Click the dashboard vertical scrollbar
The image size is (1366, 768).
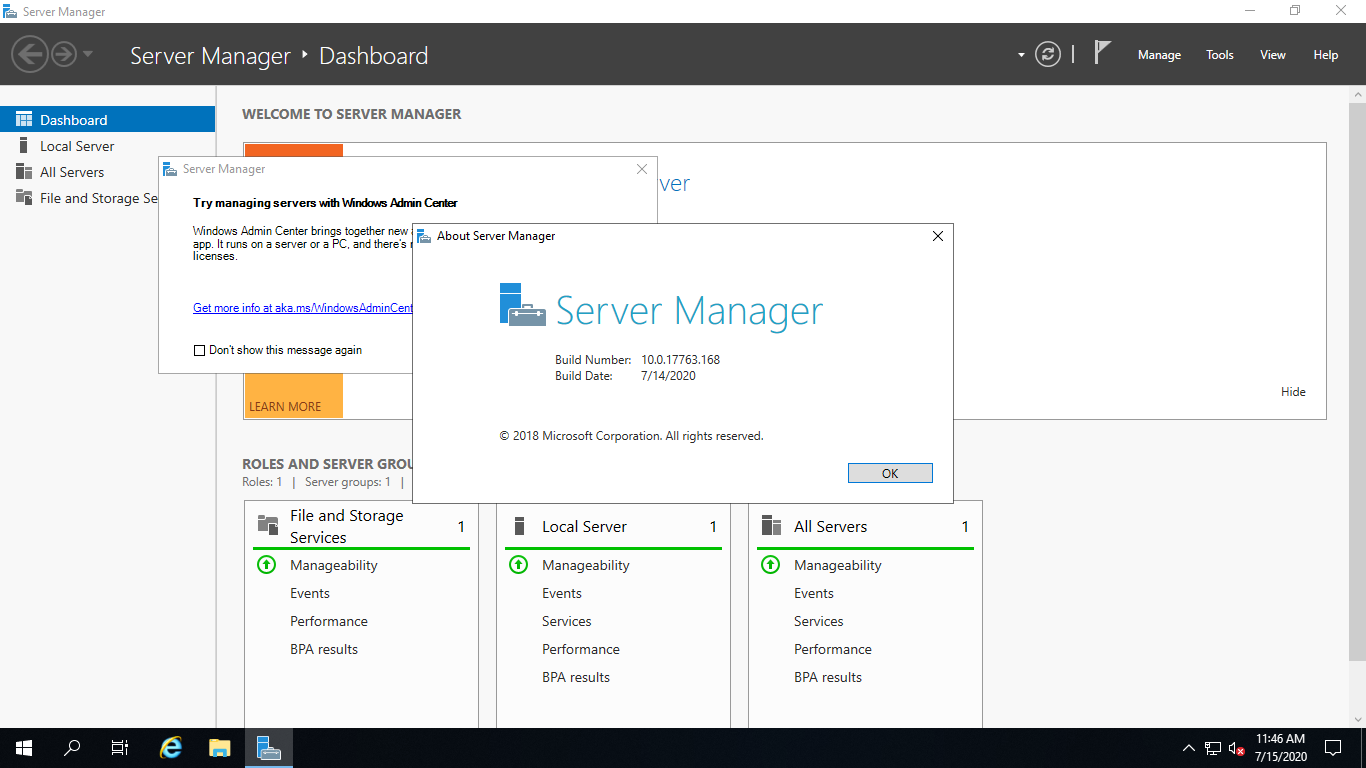pyautogui.click(x=1357, y=380)
